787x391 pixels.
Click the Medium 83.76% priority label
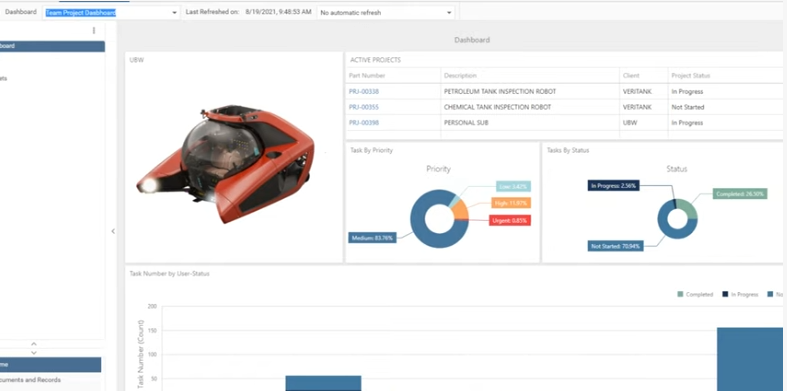coord(372,237)
